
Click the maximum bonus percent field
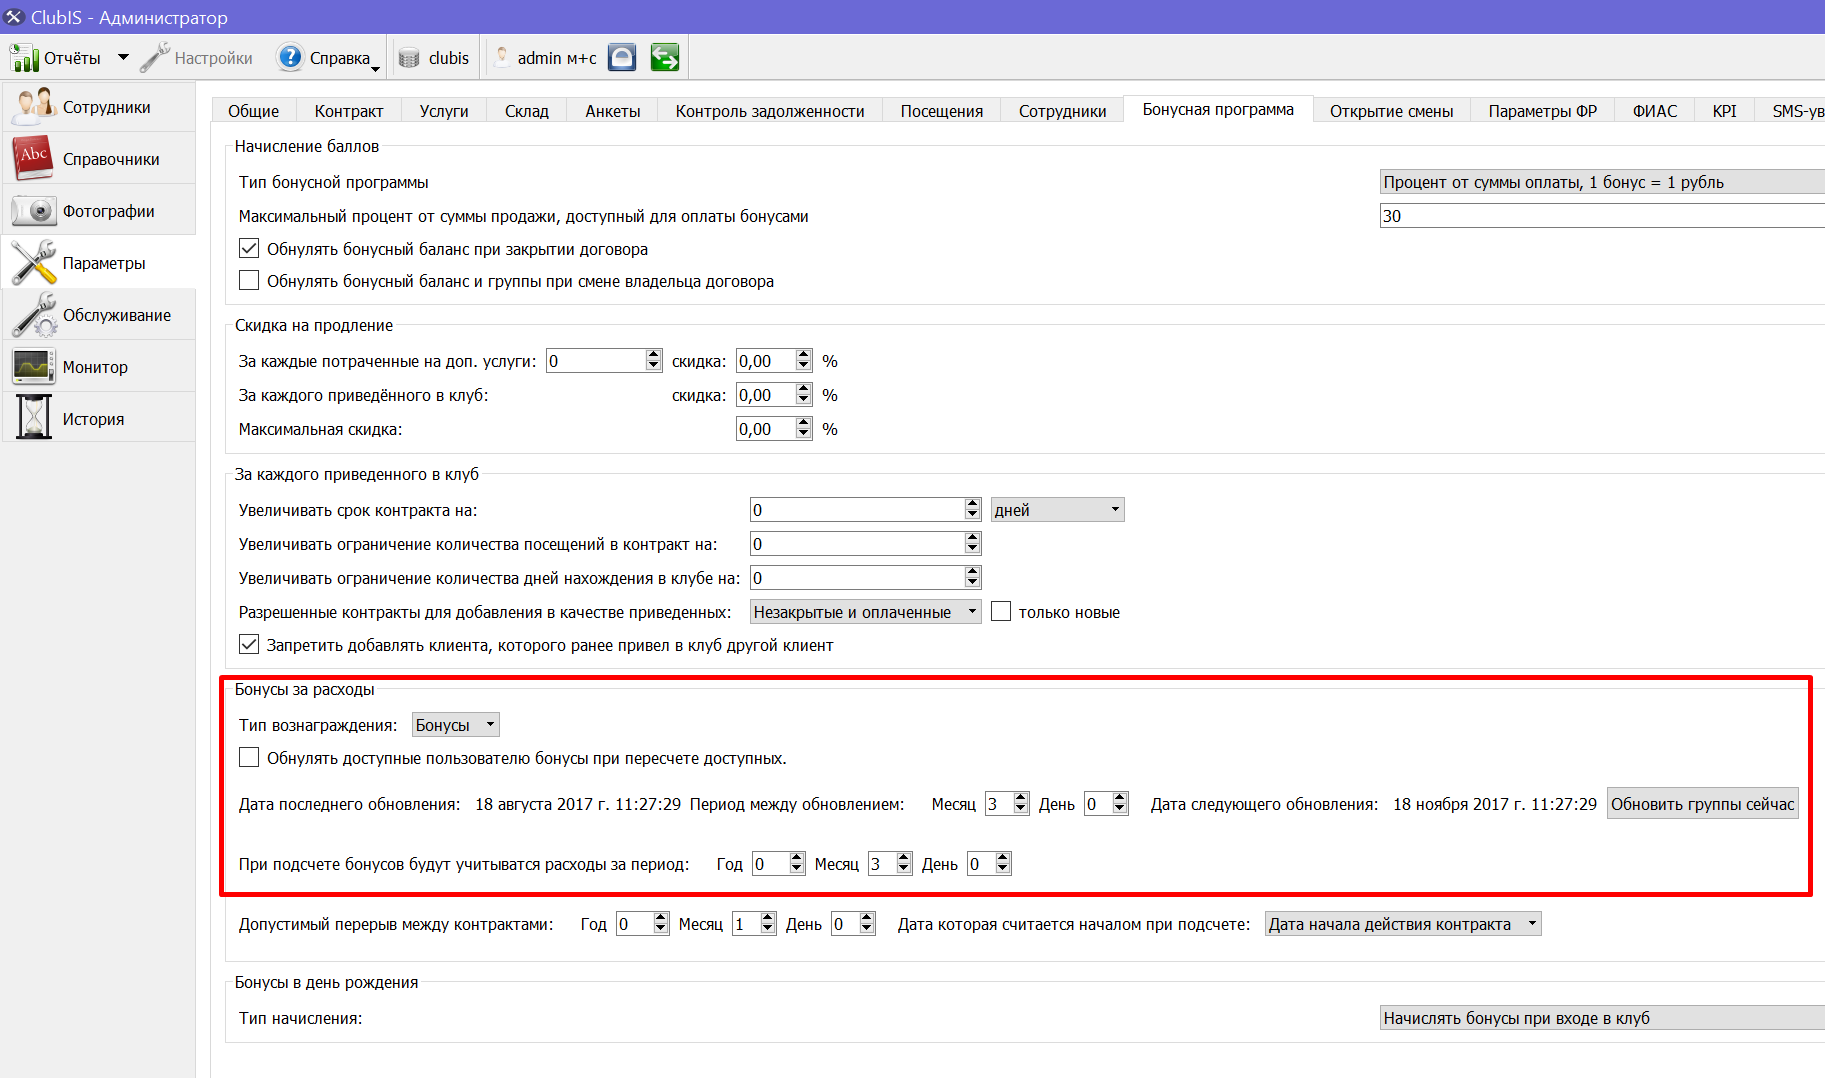click(x=1602, y=216)
